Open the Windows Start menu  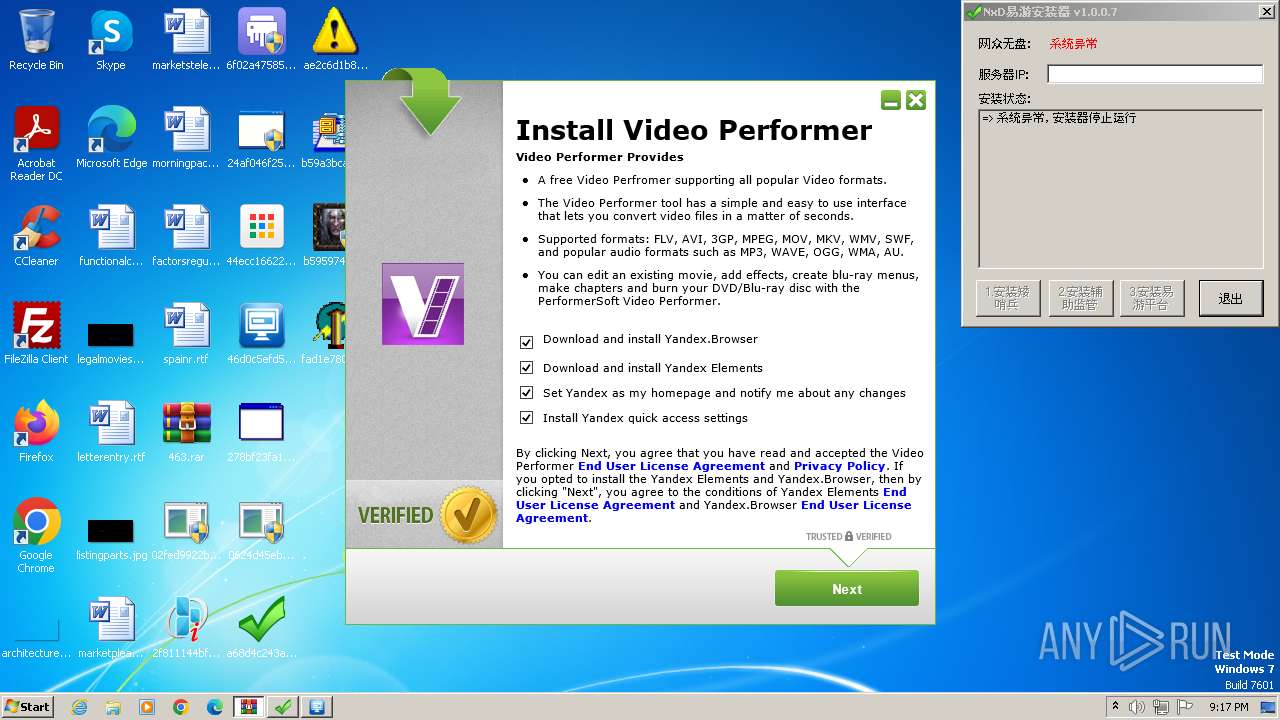[27, 706]
